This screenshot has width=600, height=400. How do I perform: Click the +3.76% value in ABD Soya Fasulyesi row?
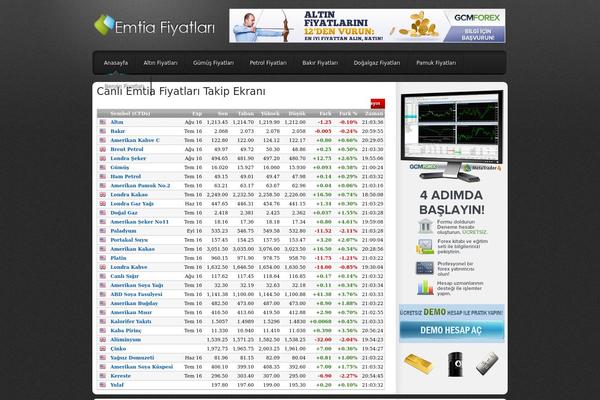coord(347,294)
